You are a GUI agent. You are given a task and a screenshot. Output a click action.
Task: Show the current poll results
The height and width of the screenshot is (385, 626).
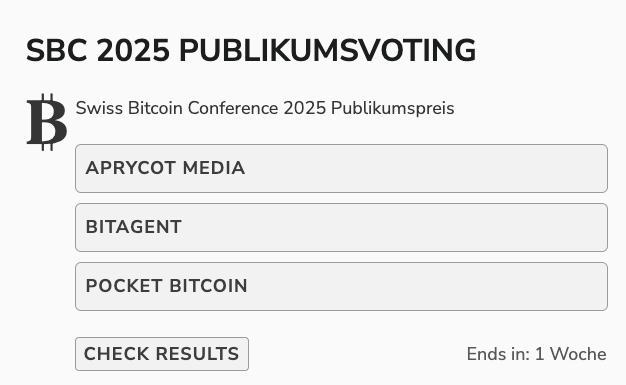pyautogui.click(x=162, y=354)
